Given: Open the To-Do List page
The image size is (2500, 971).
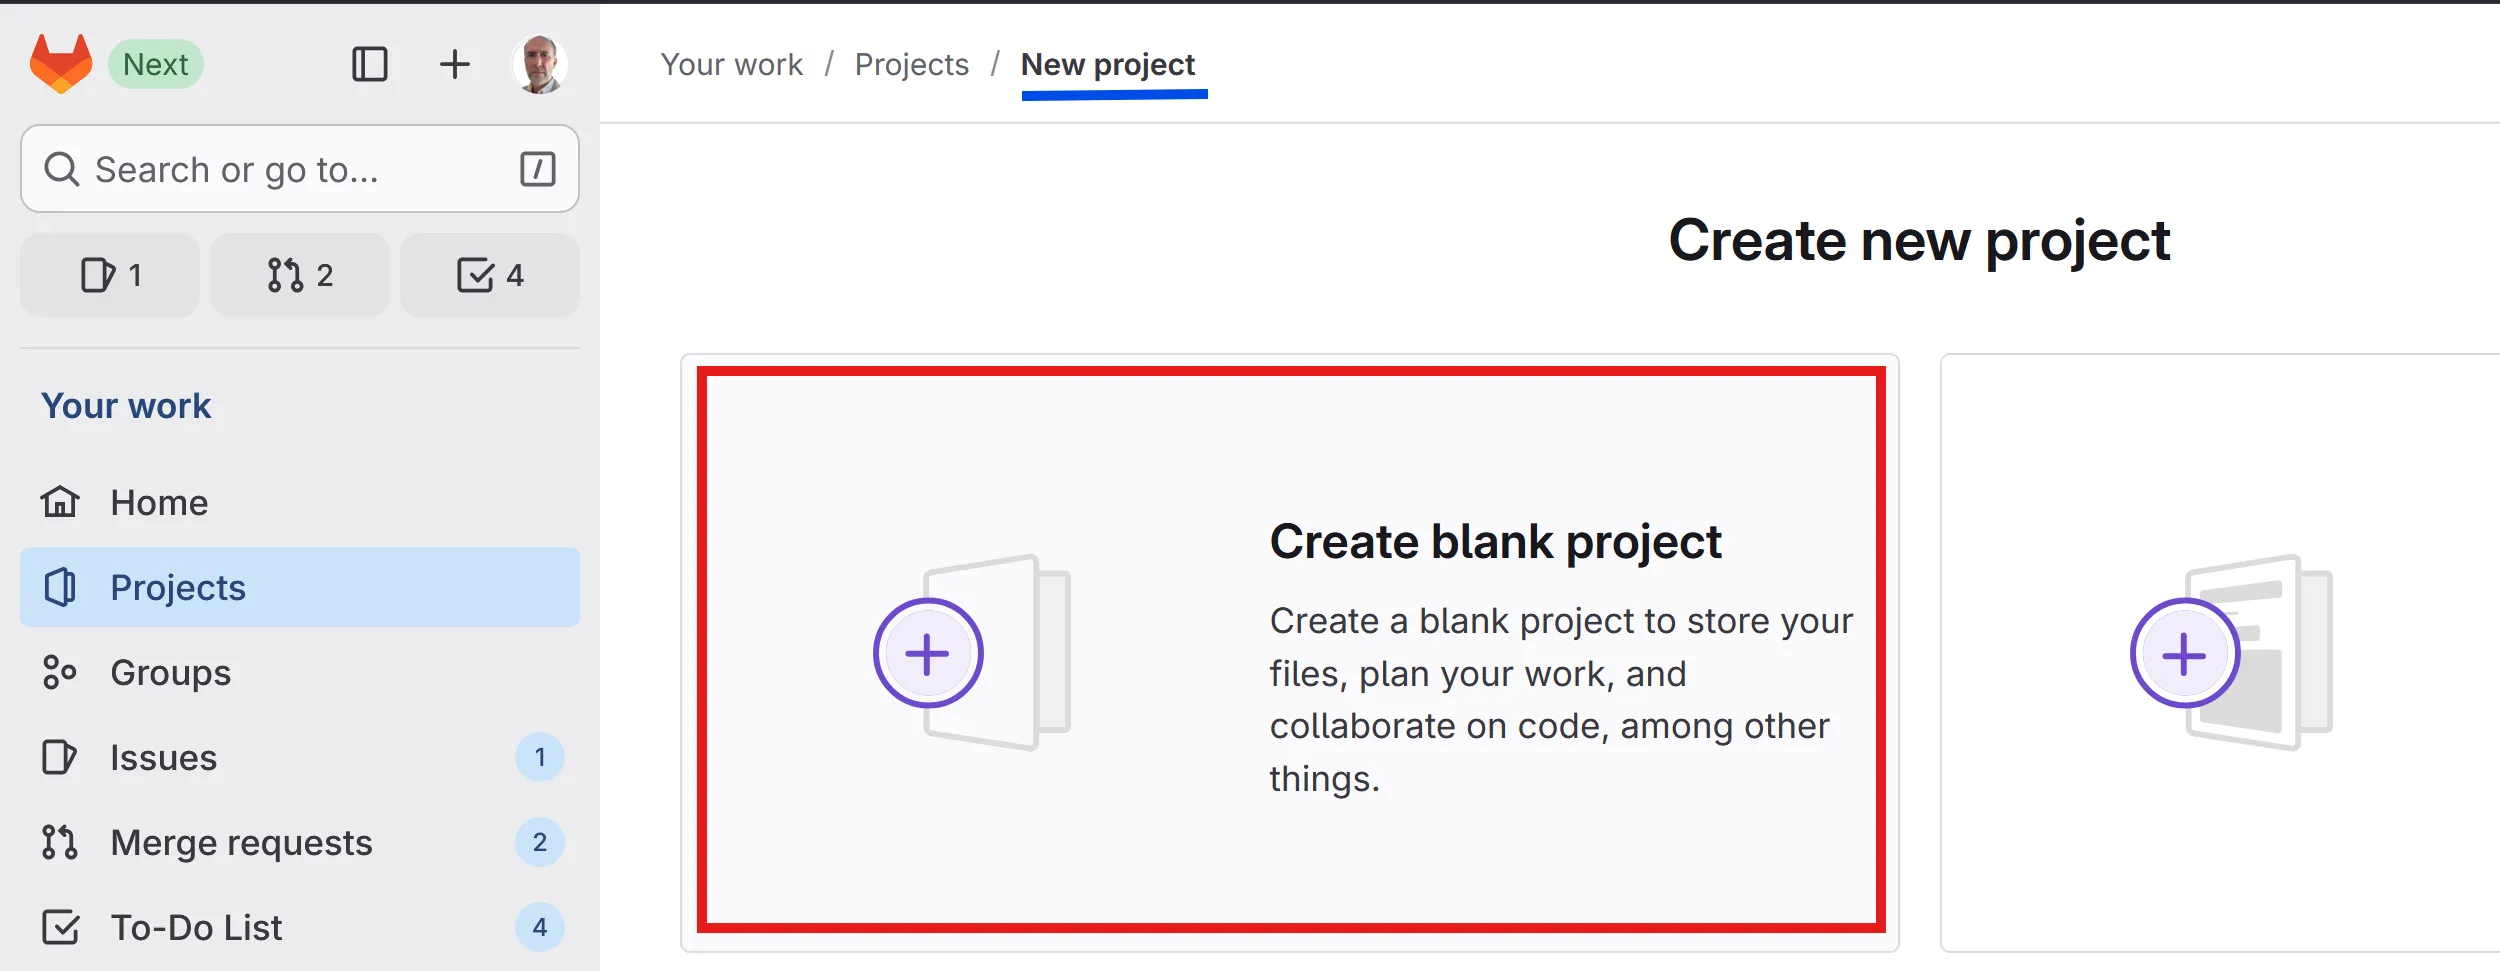Looking at the screenshot, I should coord(196,927).
